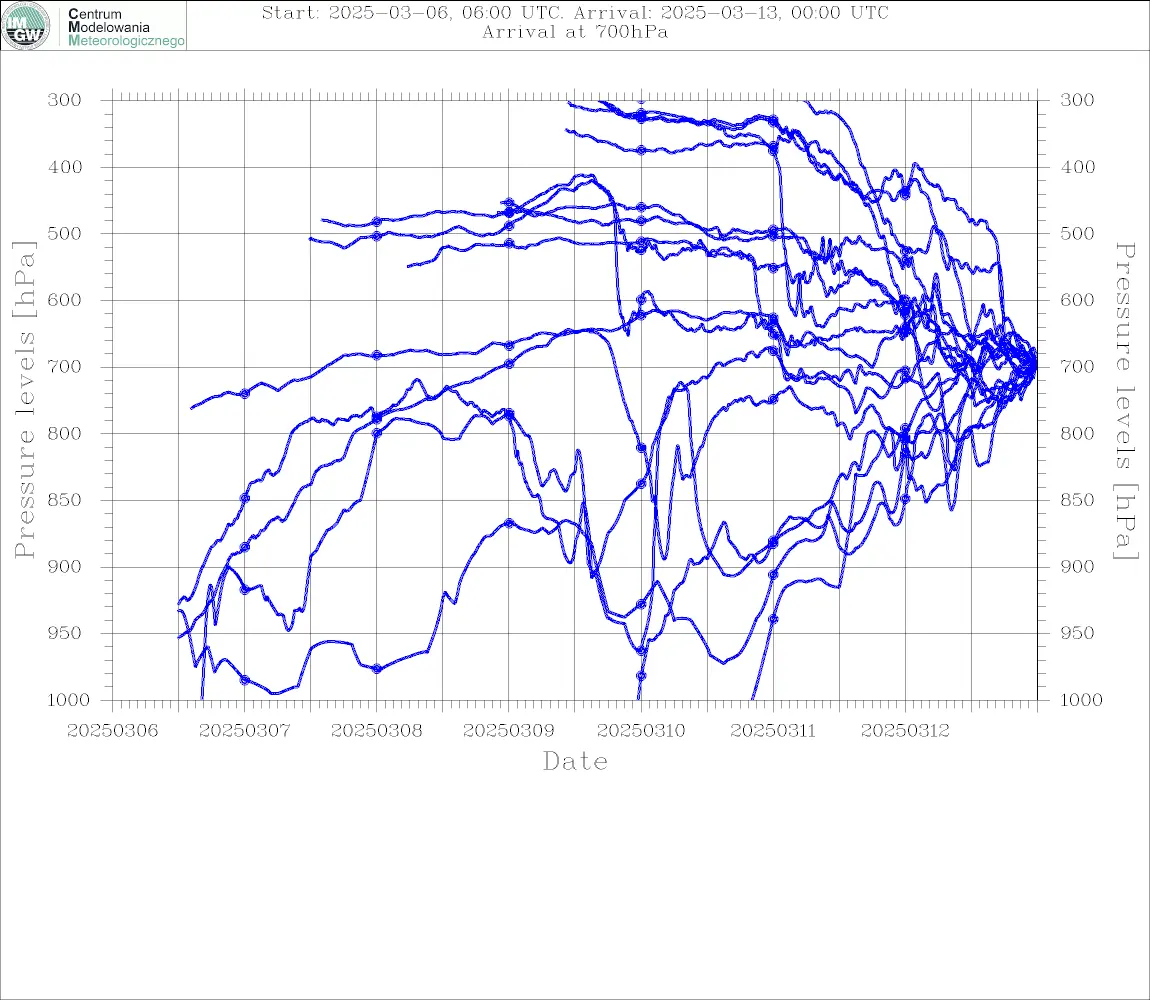Click the right-axis 600 pressure label
Screen dimensions: 1150x1000
point(1077,300)
